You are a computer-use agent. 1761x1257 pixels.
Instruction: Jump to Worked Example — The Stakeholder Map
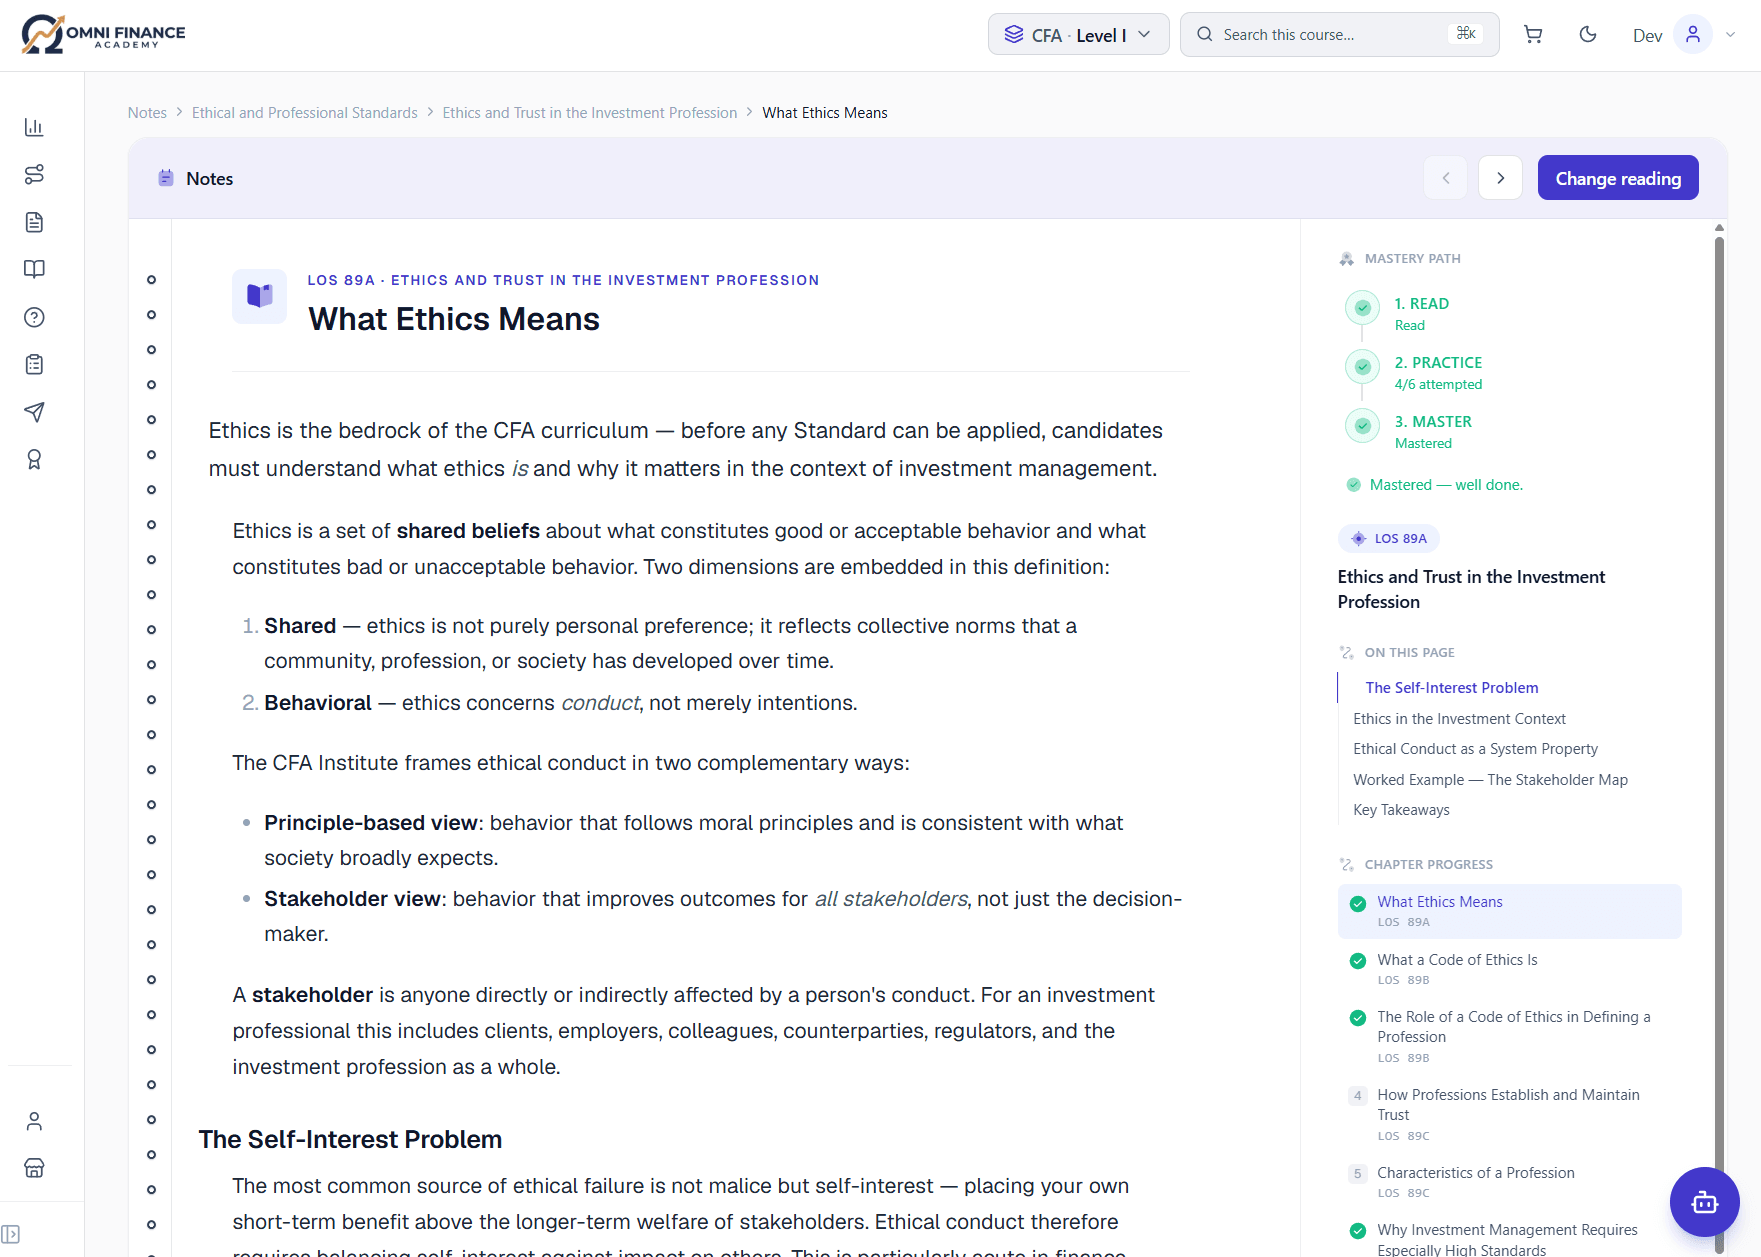click(1490, 780)
